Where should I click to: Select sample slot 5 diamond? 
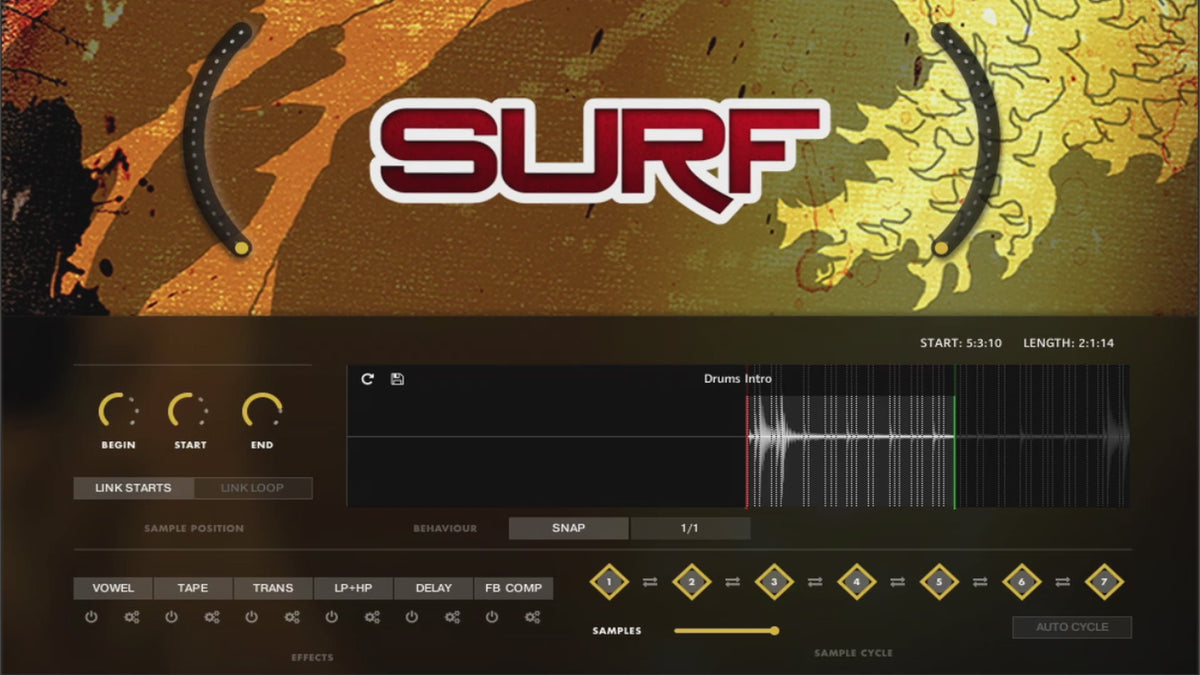[939, 582]
